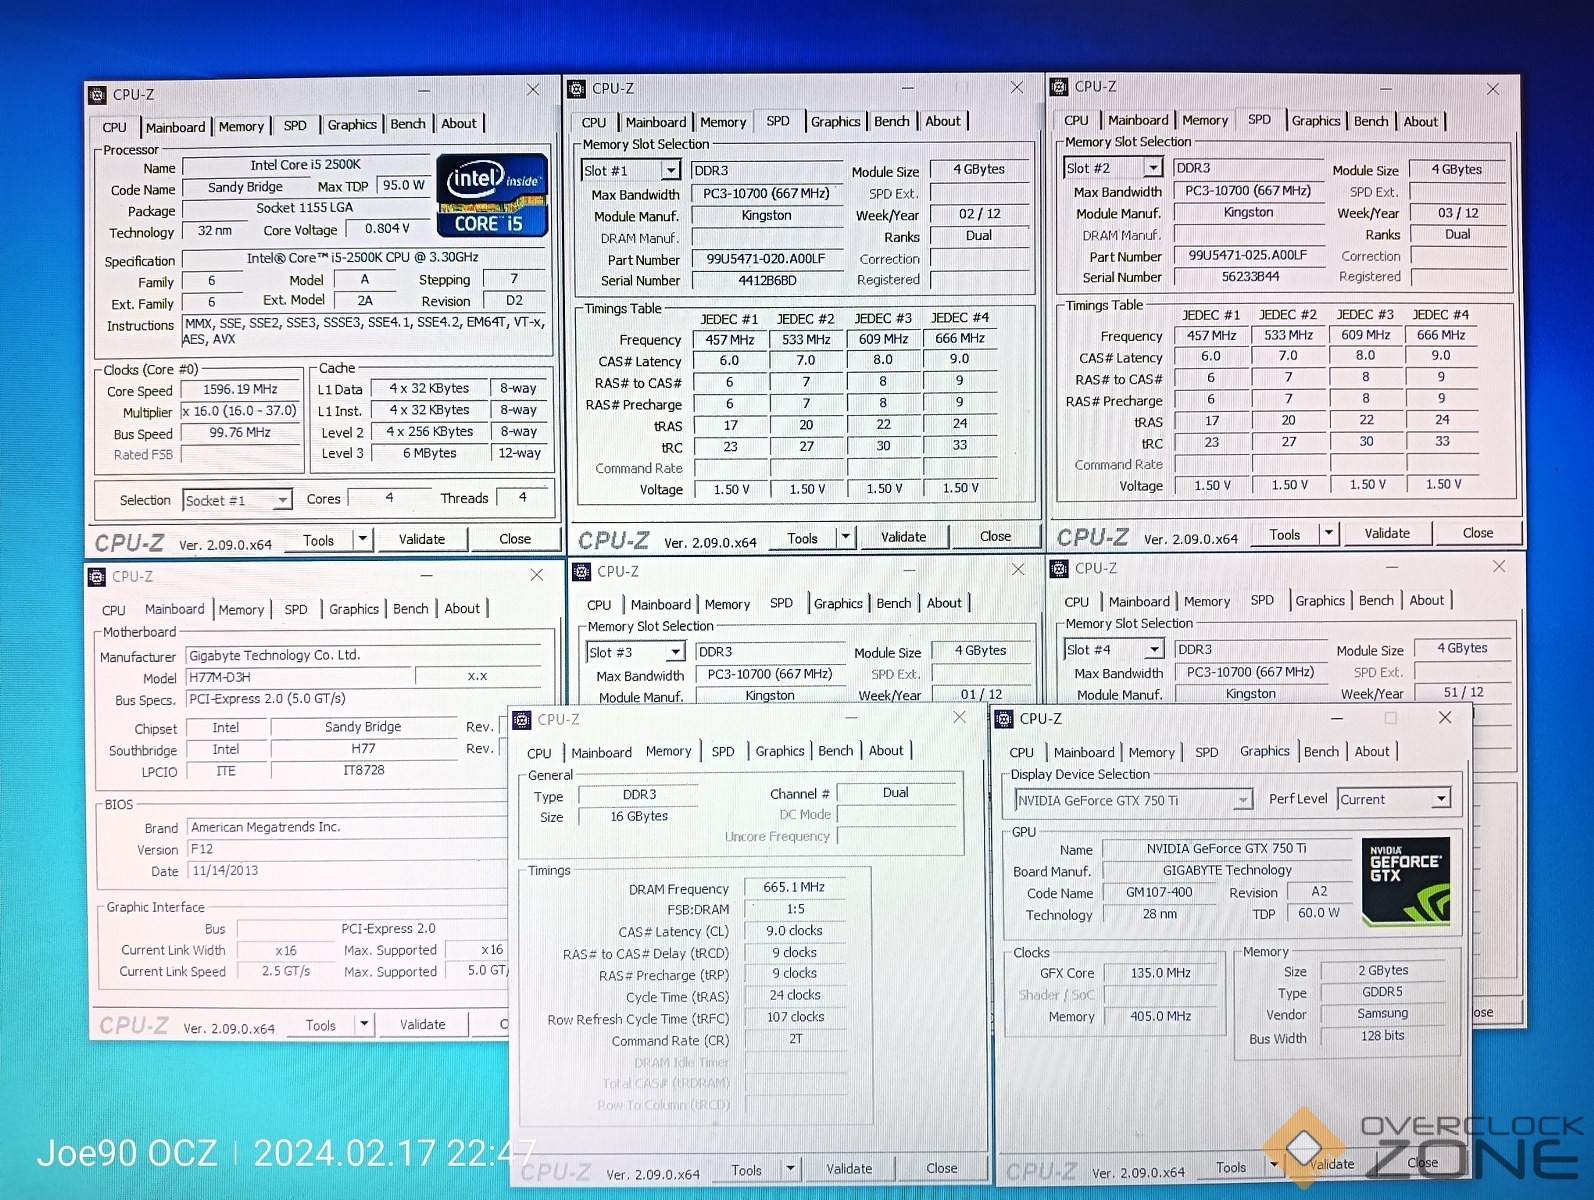
Task: Open the About tab in the Memory timings window
Action: (x=886, y=750)
